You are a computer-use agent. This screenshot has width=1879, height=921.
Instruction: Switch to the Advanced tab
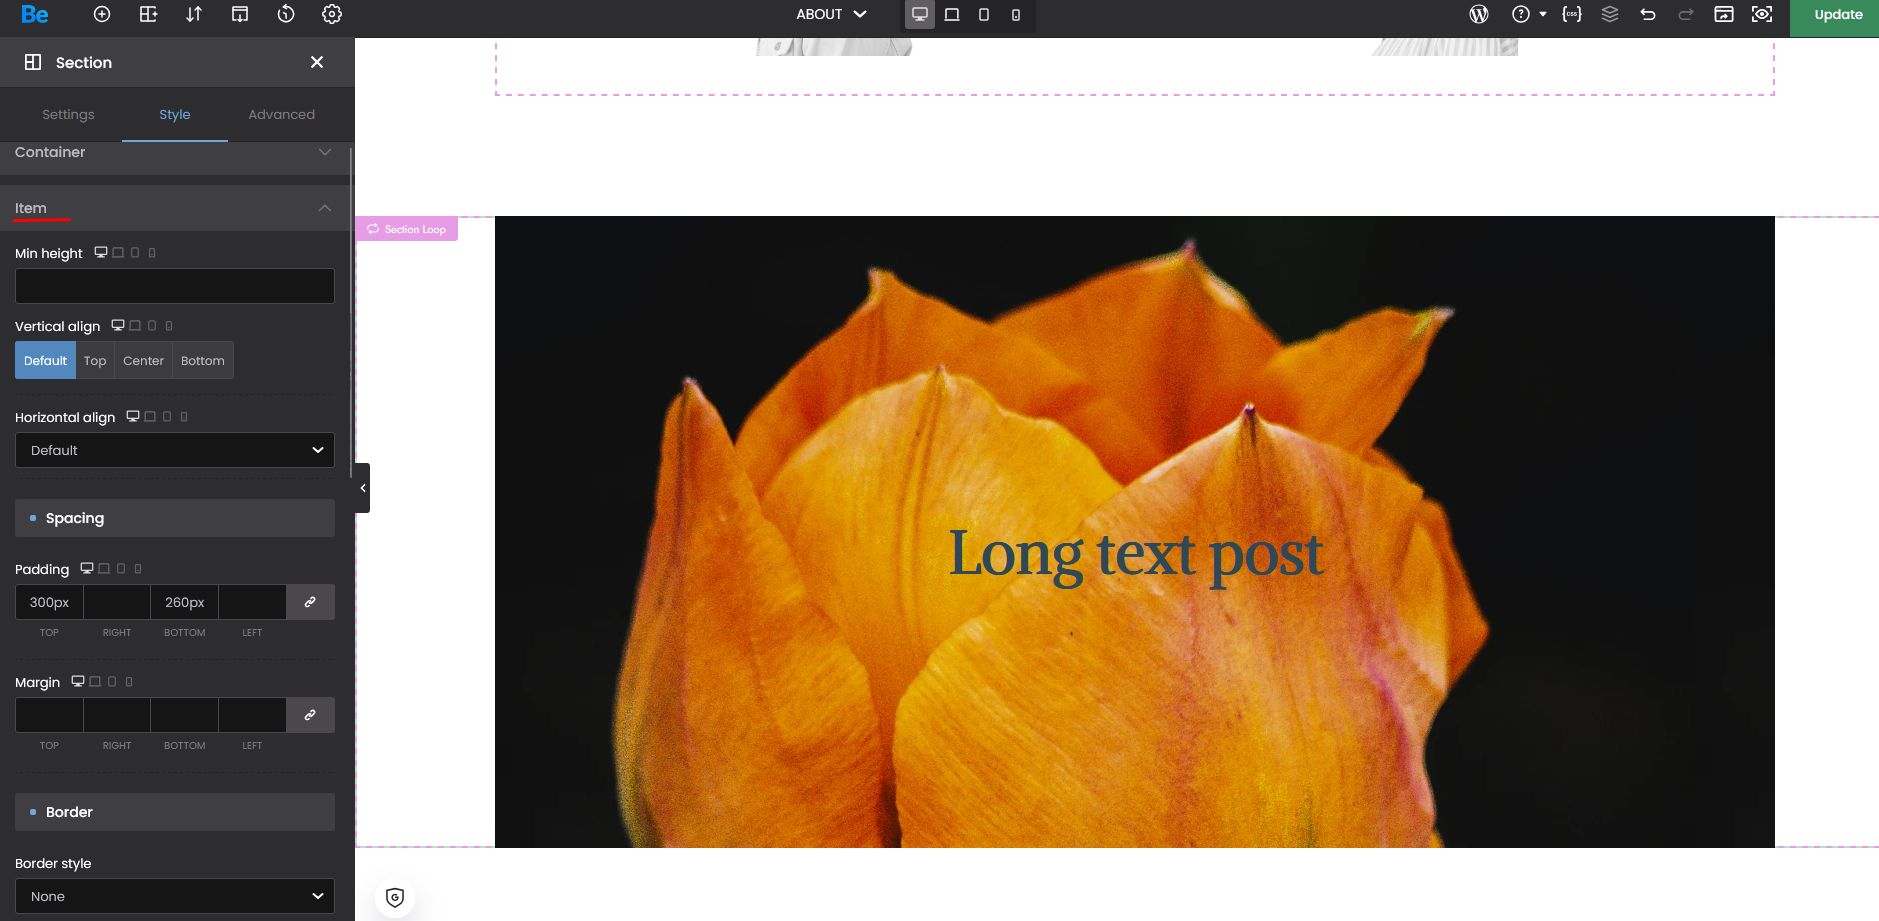[281, 115]
